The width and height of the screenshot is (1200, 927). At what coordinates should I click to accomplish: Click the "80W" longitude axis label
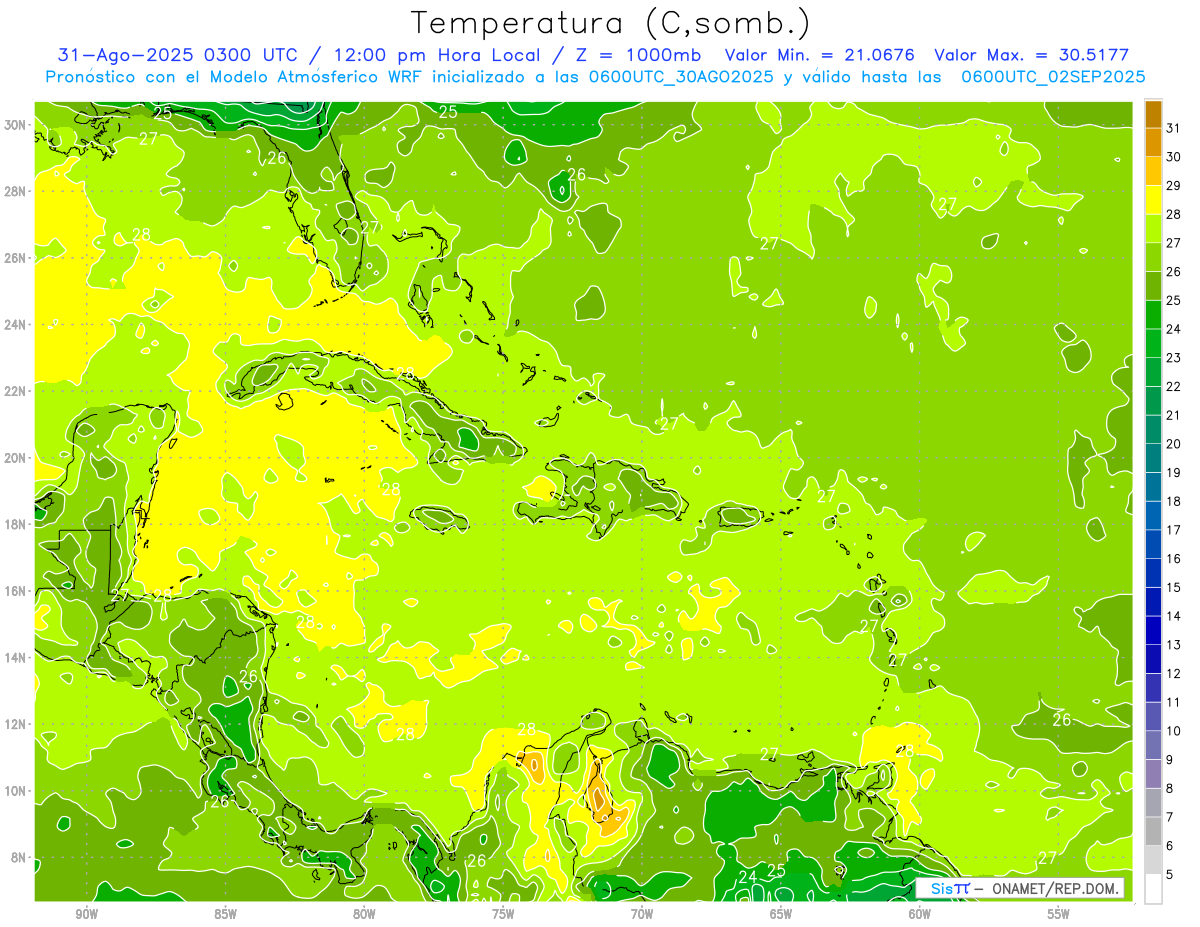[365, 914]
